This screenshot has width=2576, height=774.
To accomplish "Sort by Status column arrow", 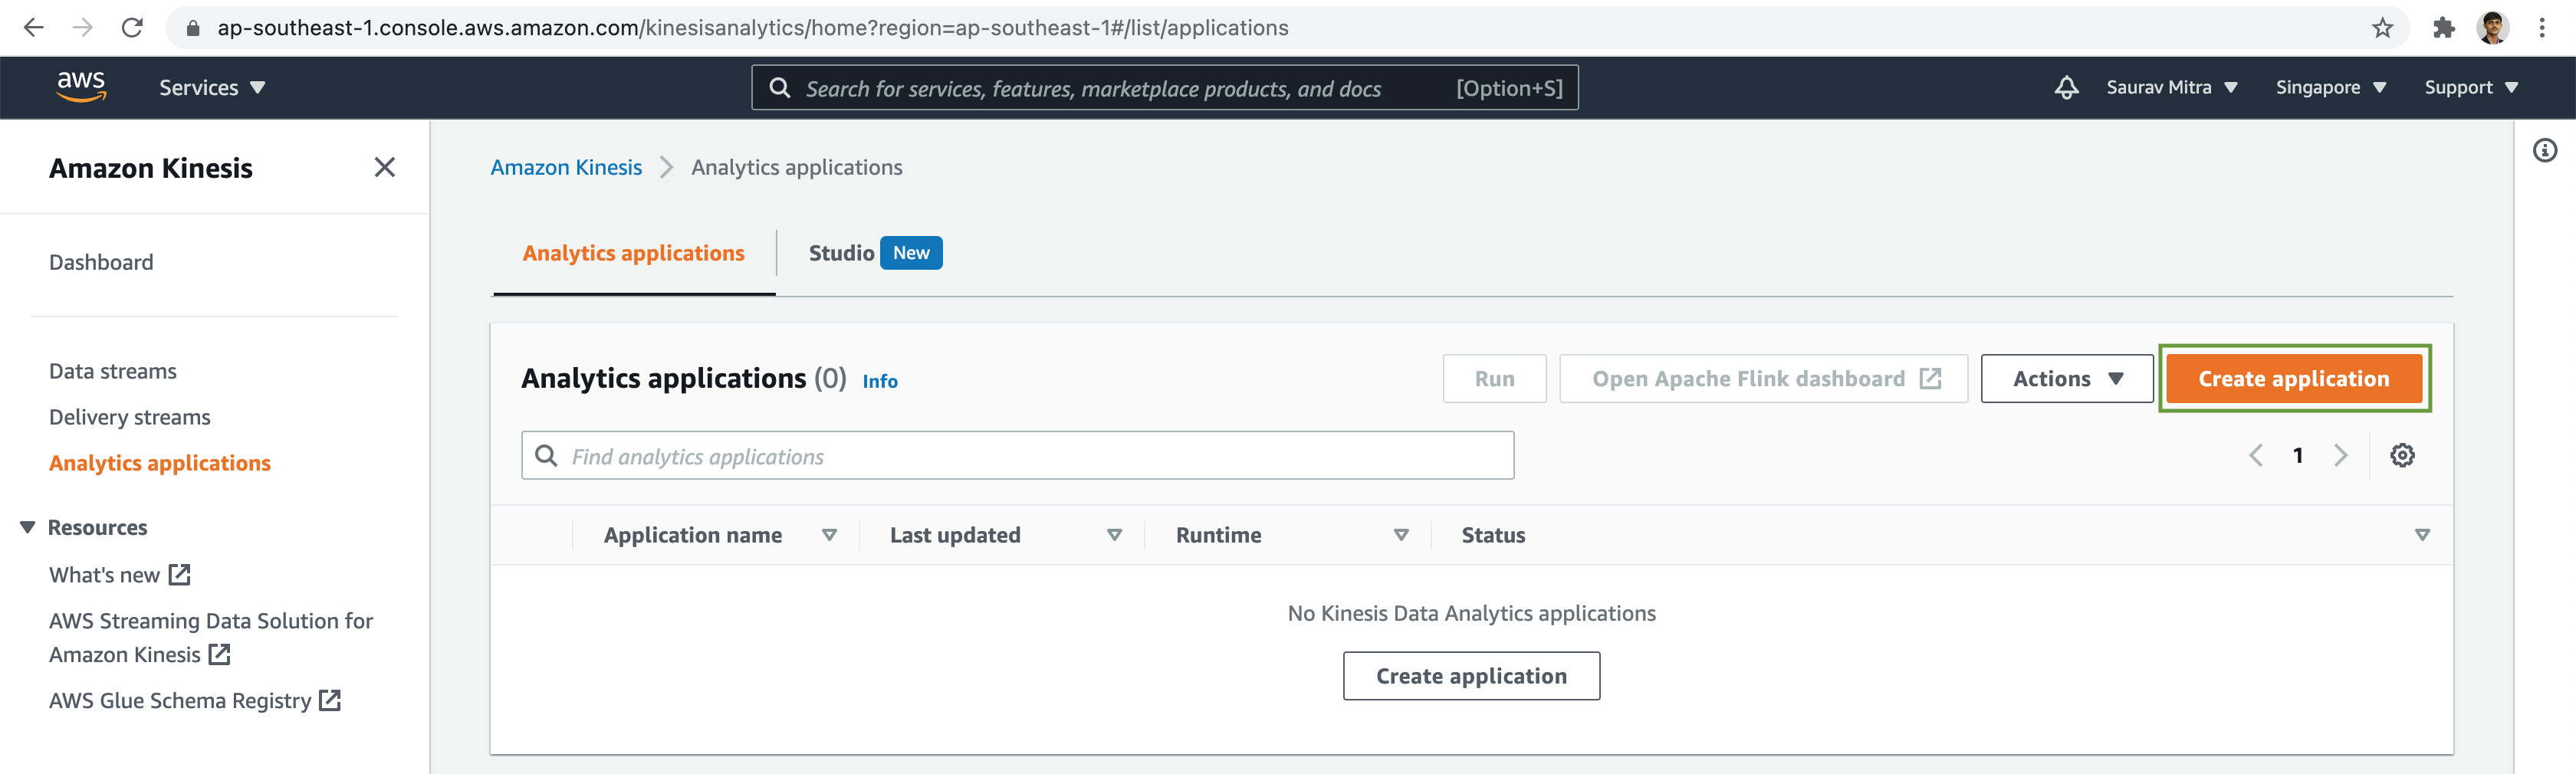I will pos(2422,536).
